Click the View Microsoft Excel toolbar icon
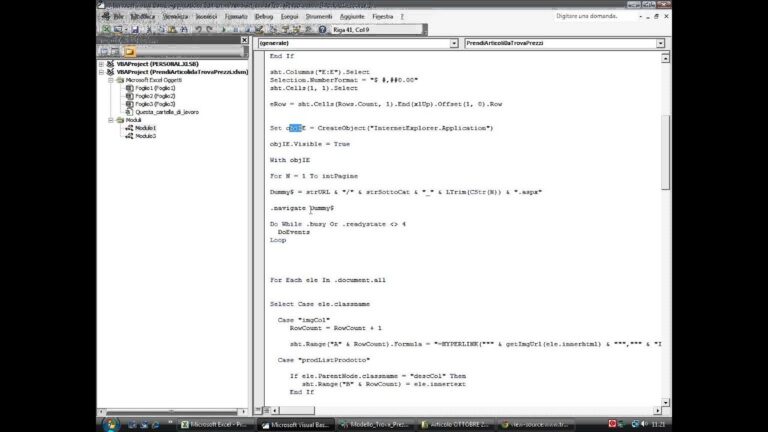The width and height of the screenshot is (768, 432). (x=106, y=29)
